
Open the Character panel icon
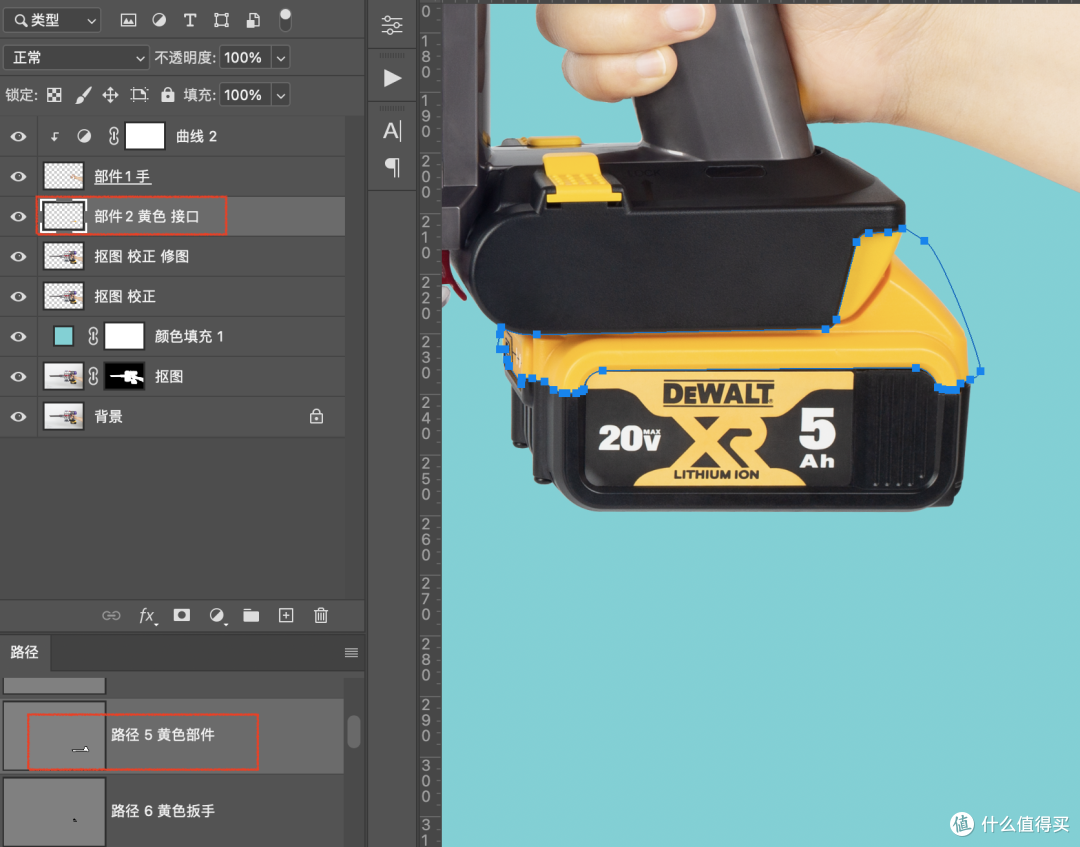(x=392, y=131)
